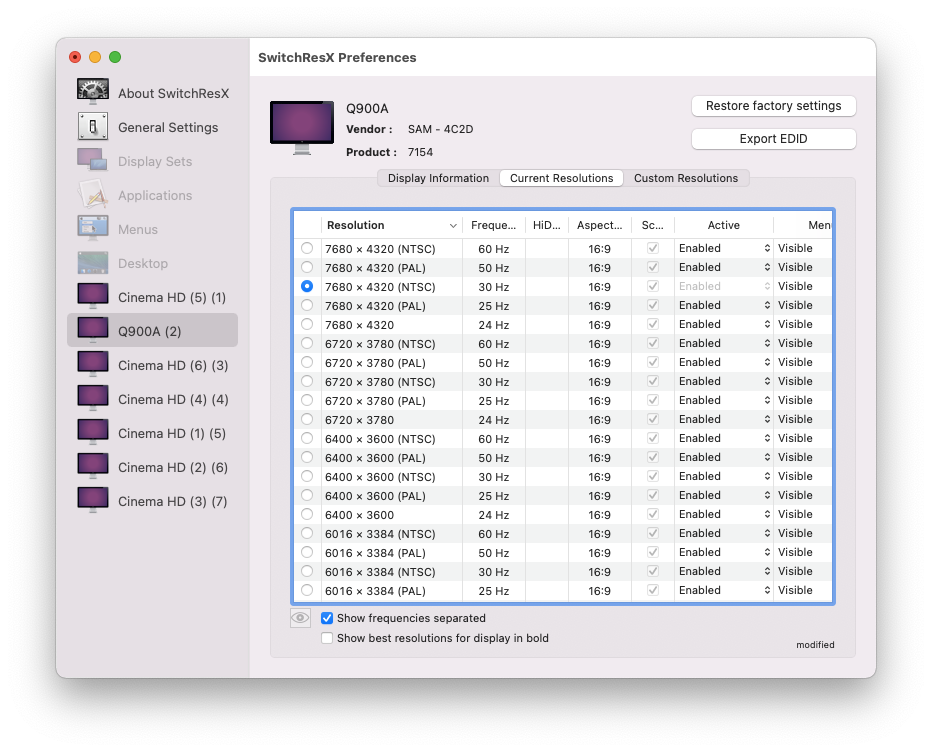Click Restore factory settings button

[773, 106]
